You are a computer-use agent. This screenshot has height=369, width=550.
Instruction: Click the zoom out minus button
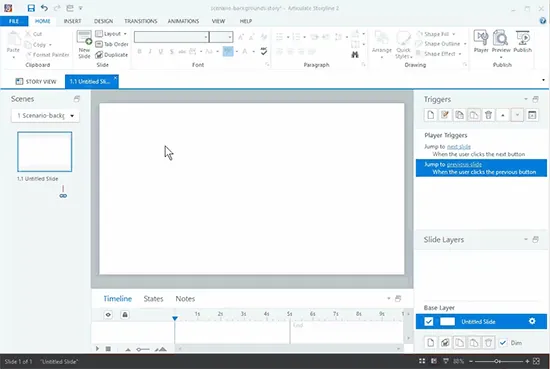[x=471, y=361]
